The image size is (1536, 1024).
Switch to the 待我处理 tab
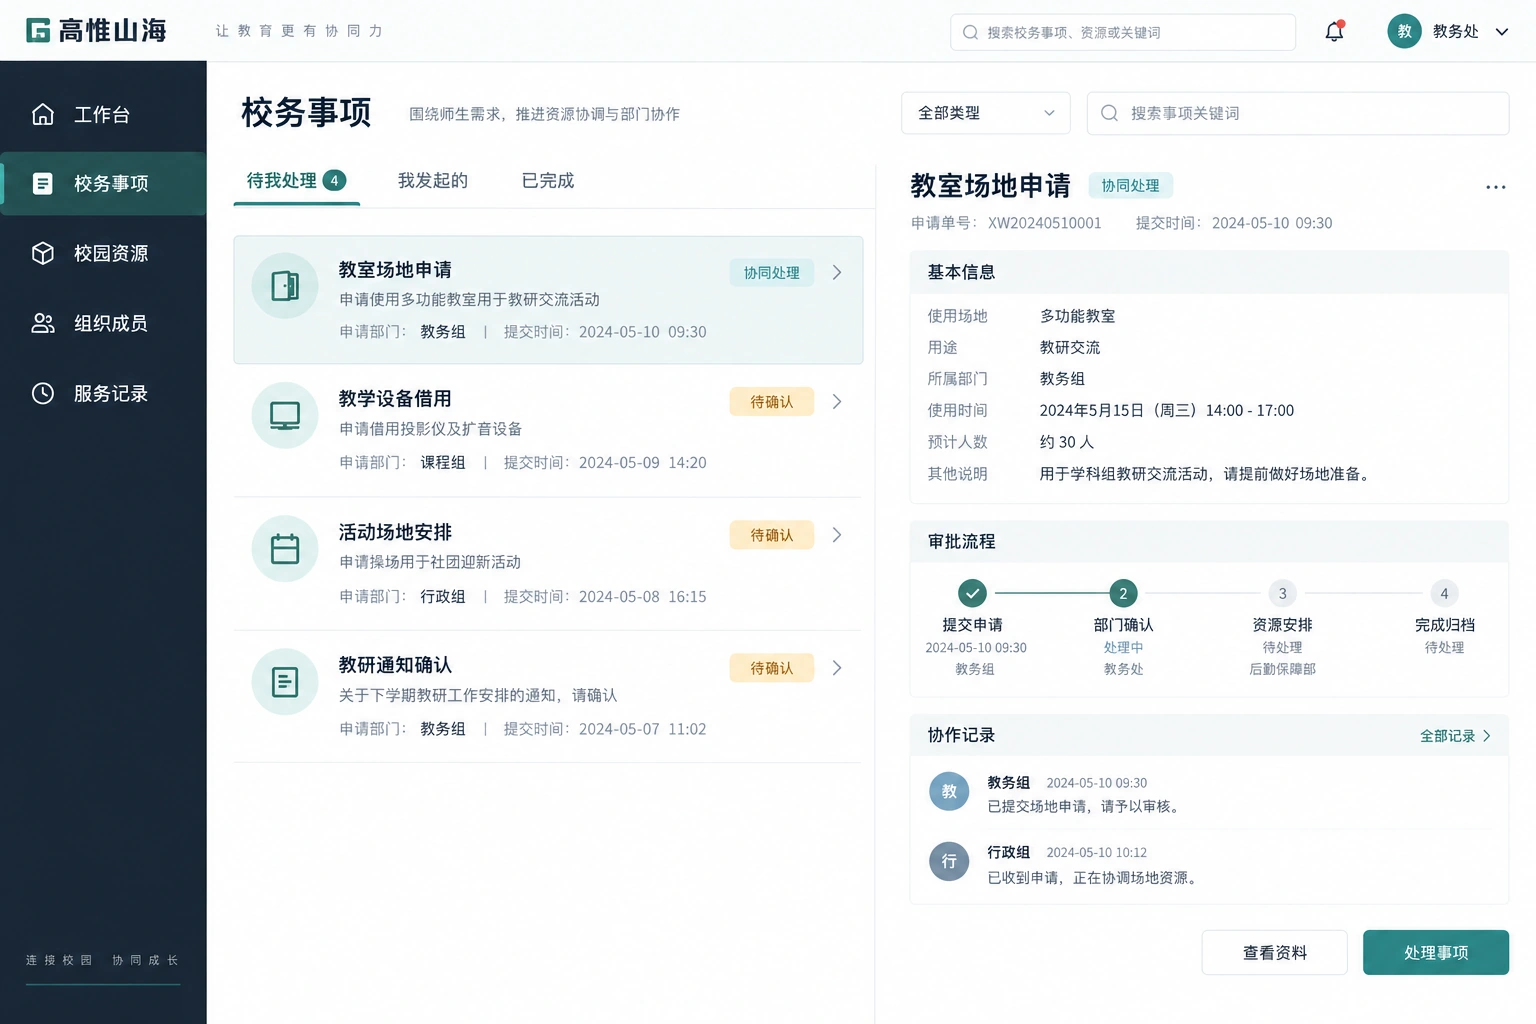(296, 181)
